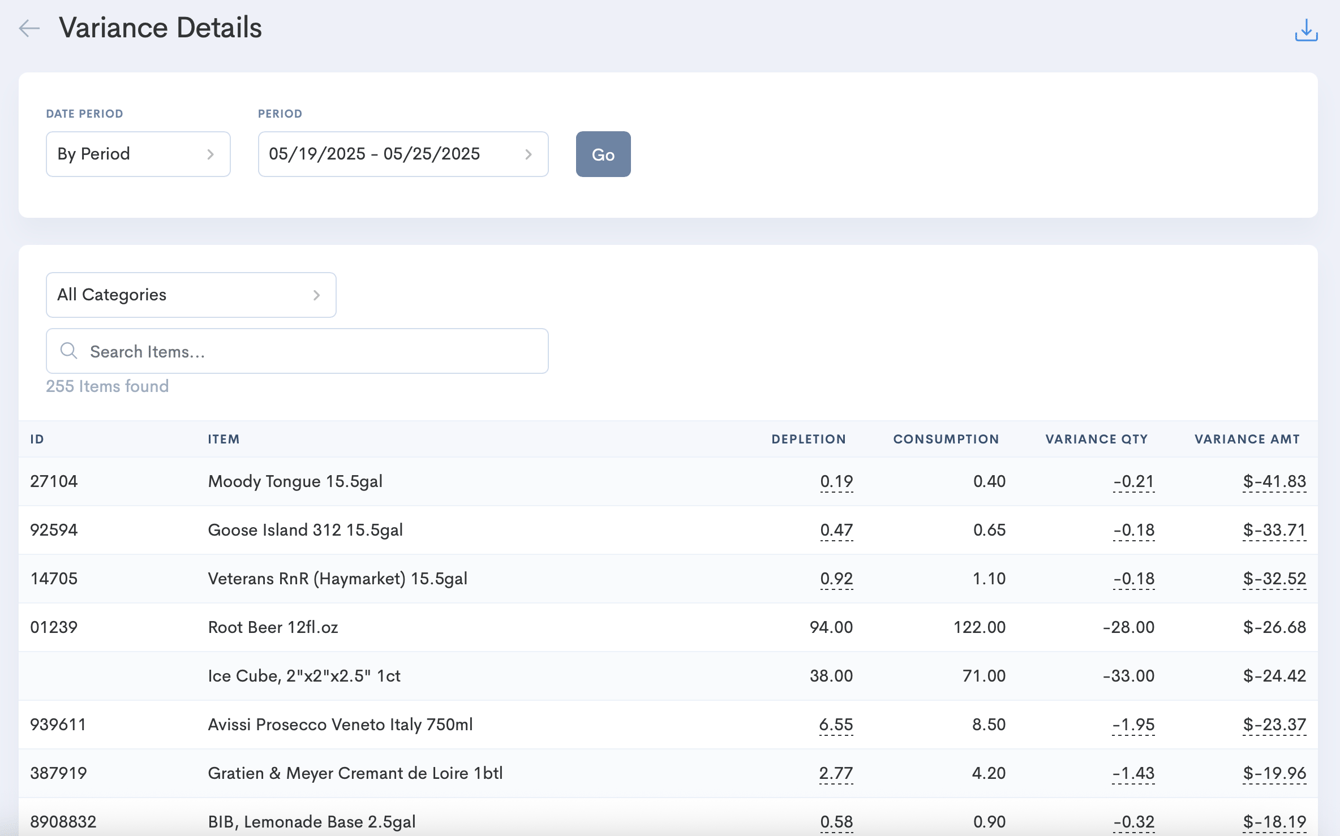
Task: Sort by the Variance Amt column header
Action: point(1247,439)
